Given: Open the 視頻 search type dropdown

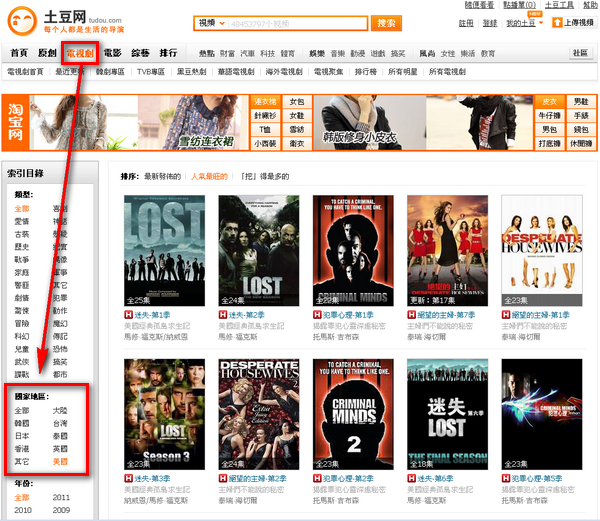Looking at the screenshot, I should tap(211, 23).
